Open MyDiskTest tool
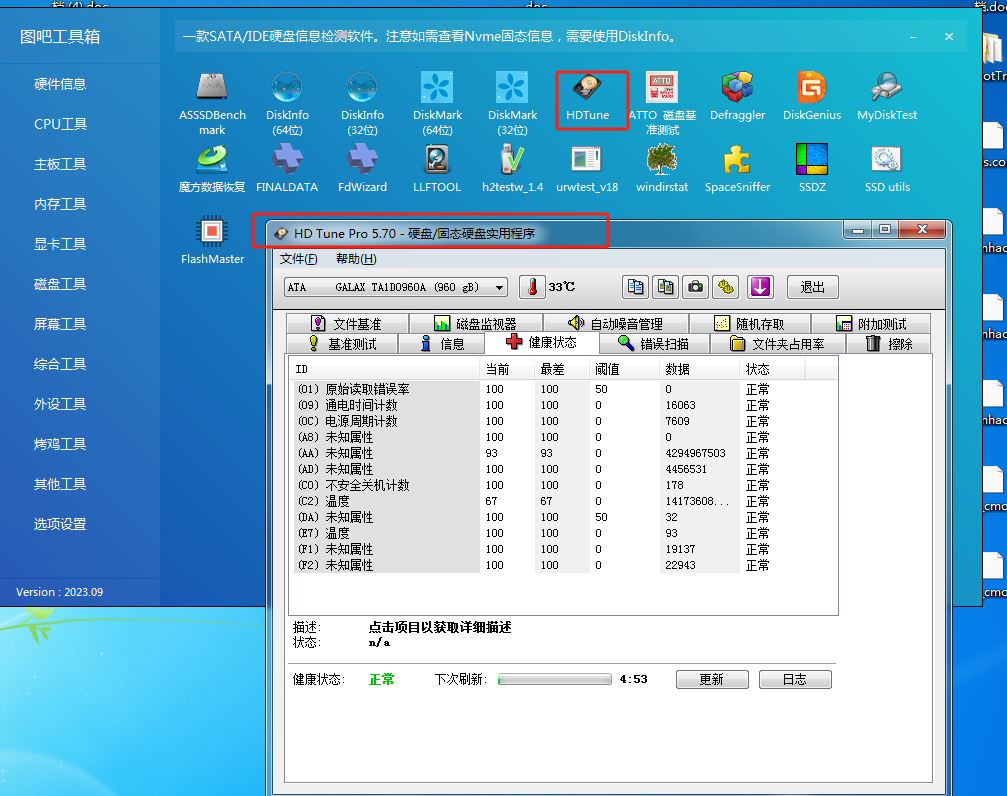The image size is (1007, 796). tap(887, 96)
